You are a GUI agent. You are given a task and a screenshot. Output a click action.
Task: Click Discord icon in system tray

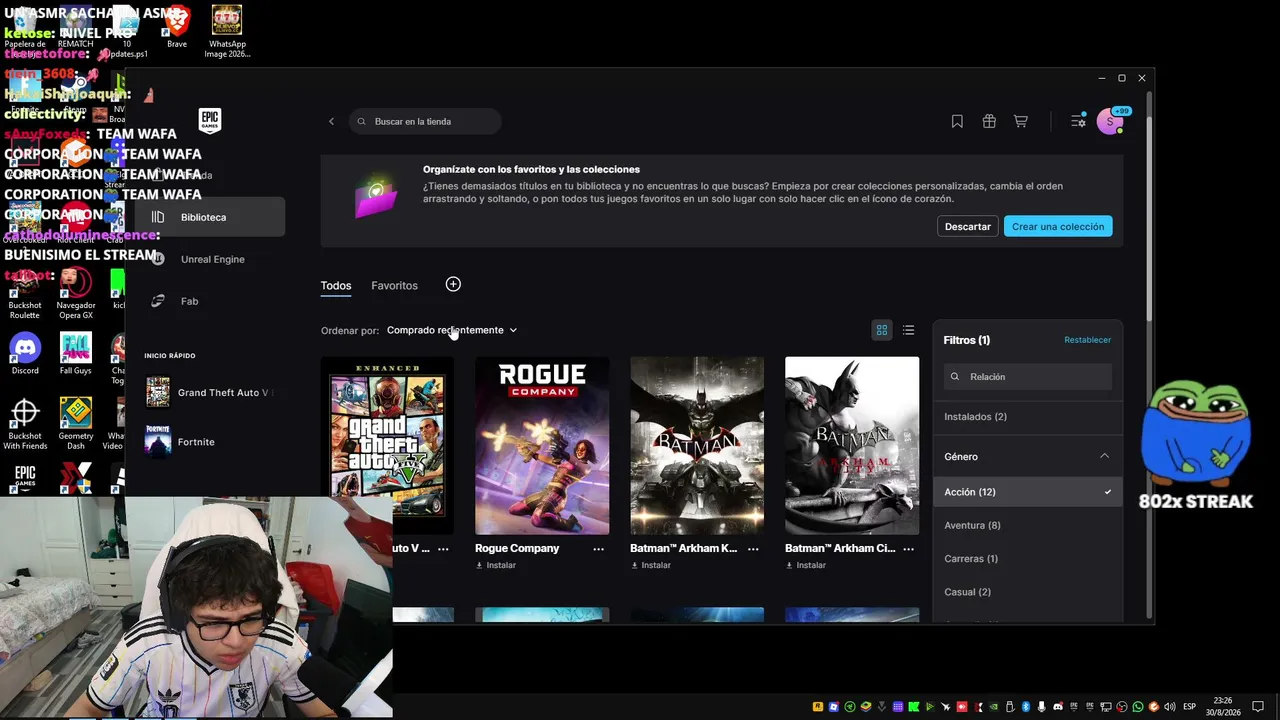[1058, 707]
